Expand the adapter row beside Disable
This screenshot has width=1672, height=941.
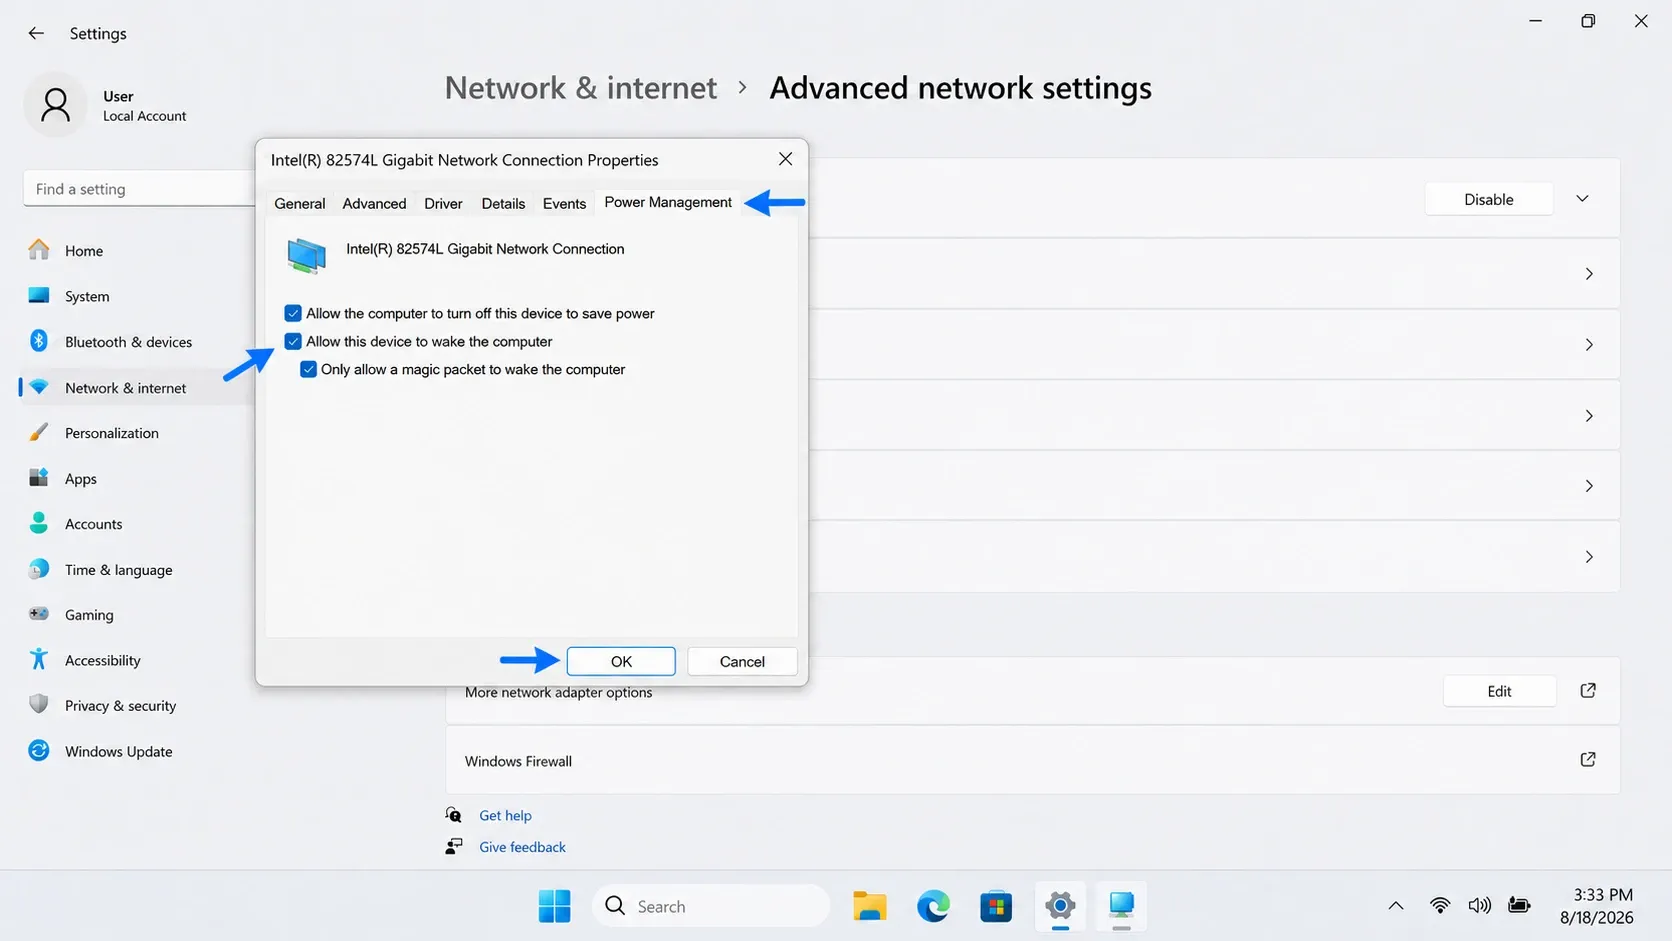click(x=1582, y=199)
